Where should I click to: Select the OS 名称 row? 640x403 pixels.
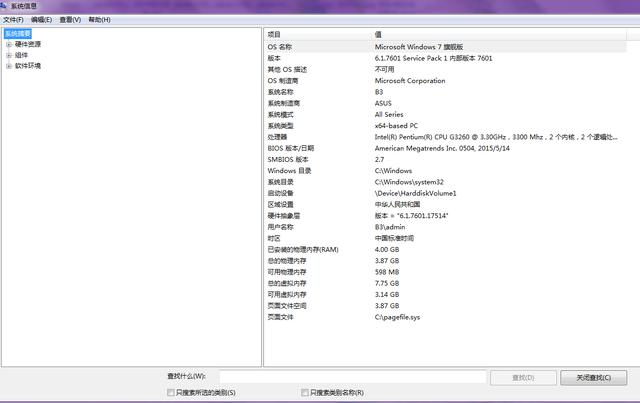pyautogui.click(x=445, y=47)
